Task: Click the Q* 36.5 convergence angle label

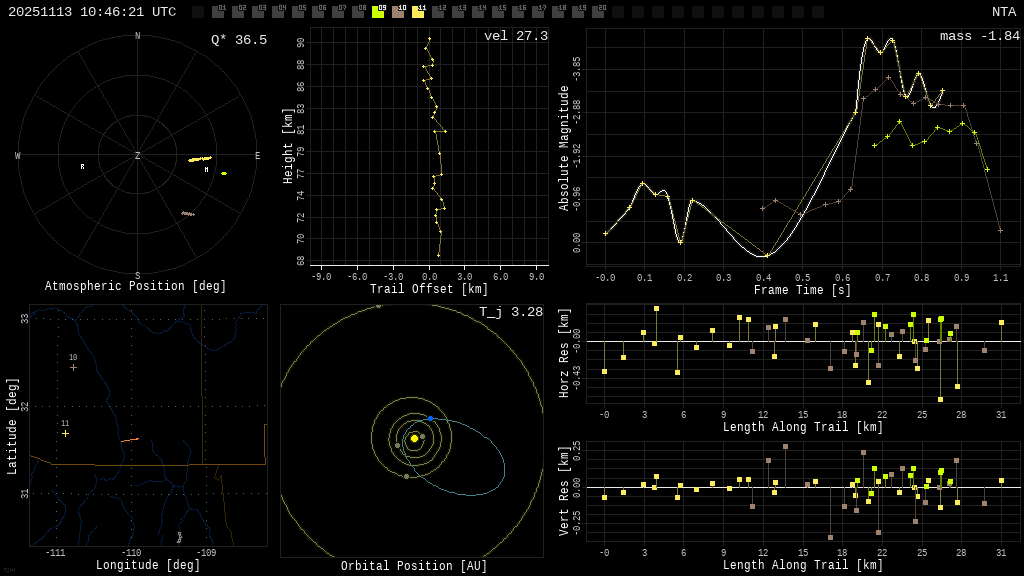Action: [238, 40]
